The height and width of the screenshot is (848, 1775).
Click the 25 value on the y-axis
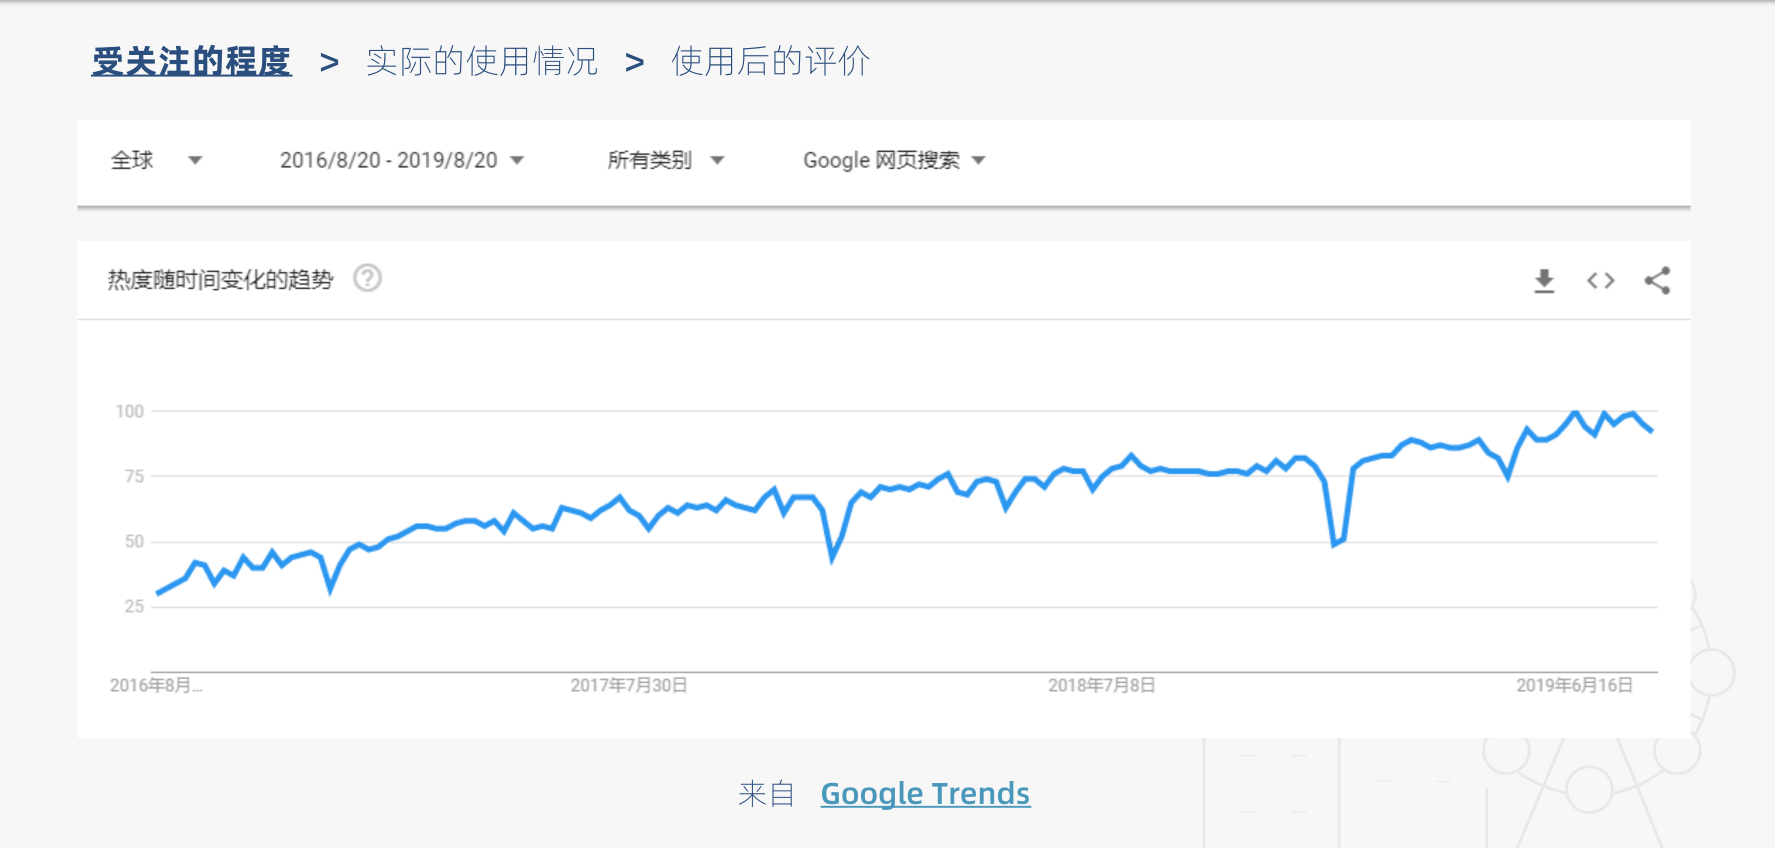pos(134,606)
